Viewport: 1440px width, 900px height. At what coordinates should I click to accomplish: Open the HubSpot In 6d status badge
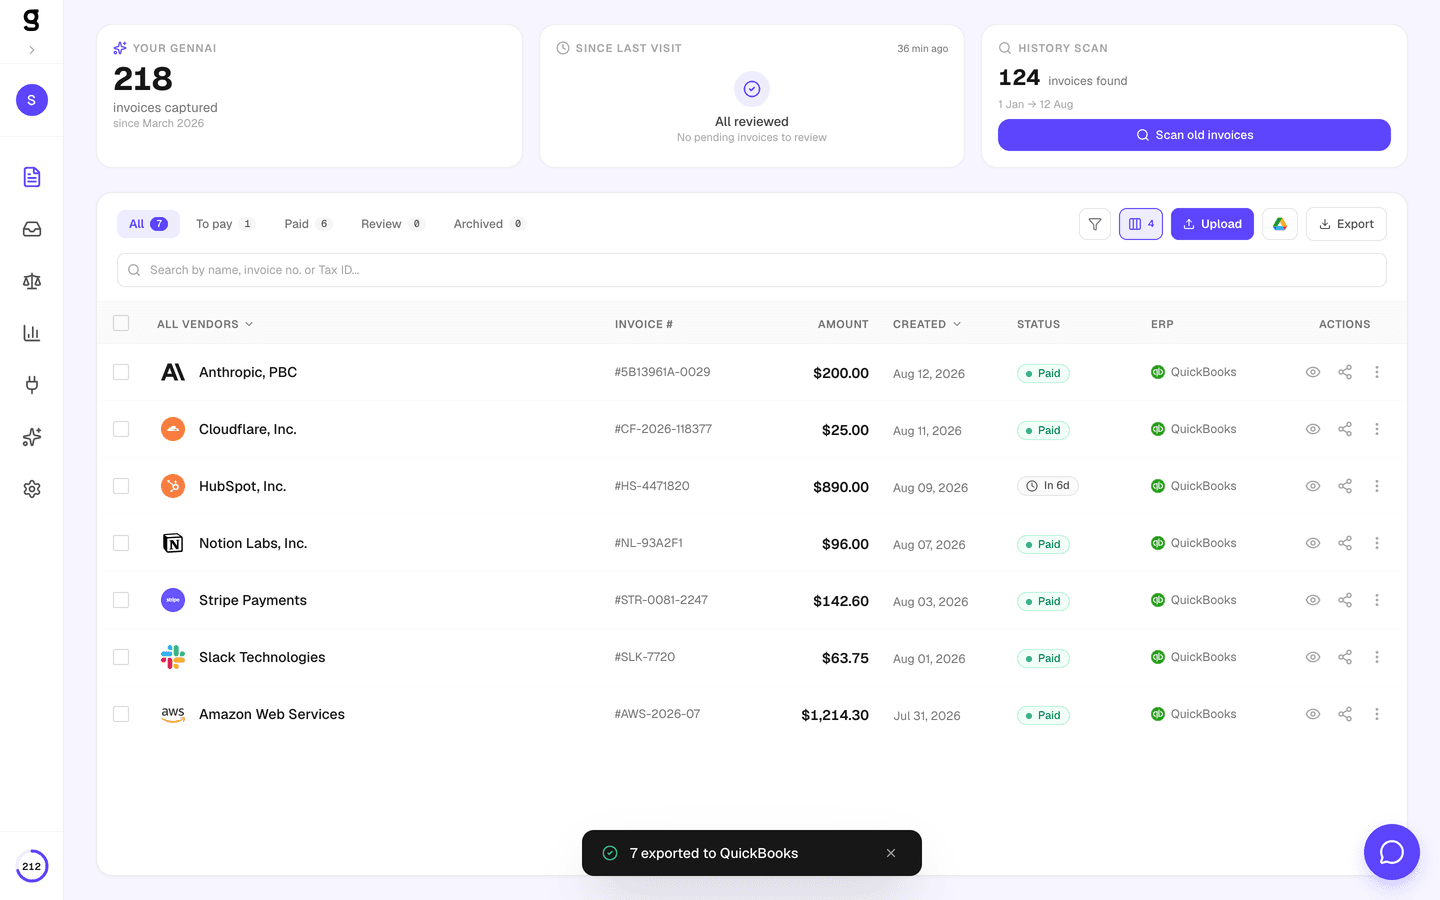click(1047, 486)
